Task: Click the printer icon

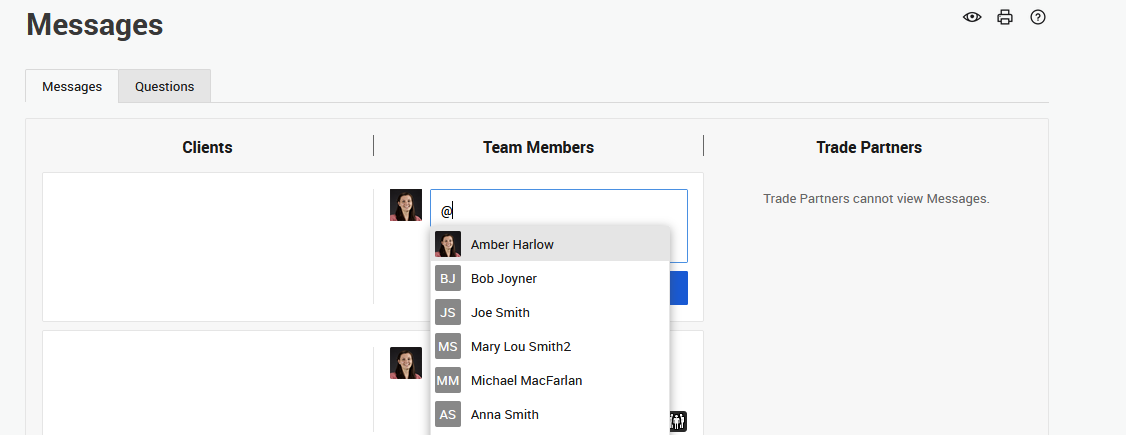Action: click(x=1005, y=17)
